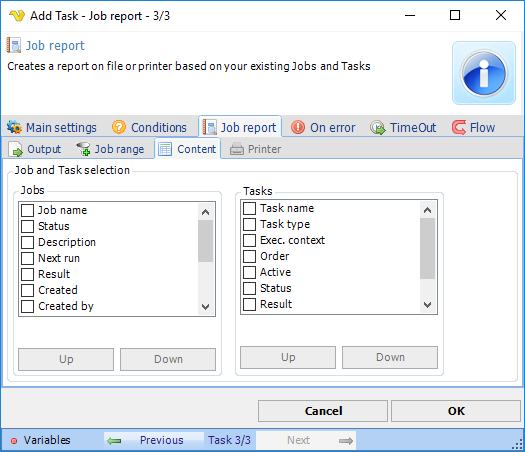The width and height of the screenshot is (525, 452).
Task: Tick the Jobs Result checkbox
Action: (x=27, y=274)
